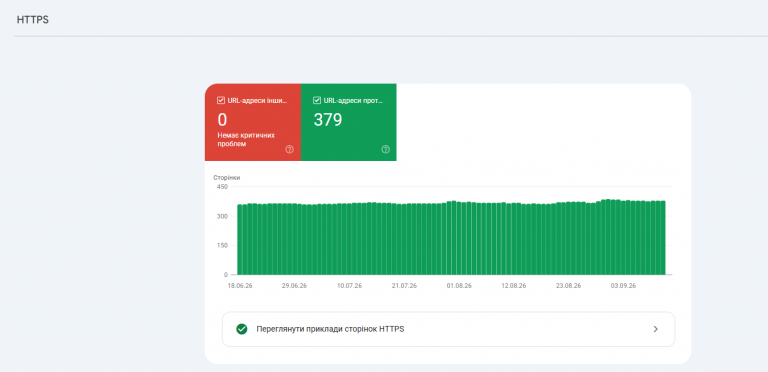Uncheck the red URL-адреси інши... checkbox
768x372 pixels.
(221, 101)
